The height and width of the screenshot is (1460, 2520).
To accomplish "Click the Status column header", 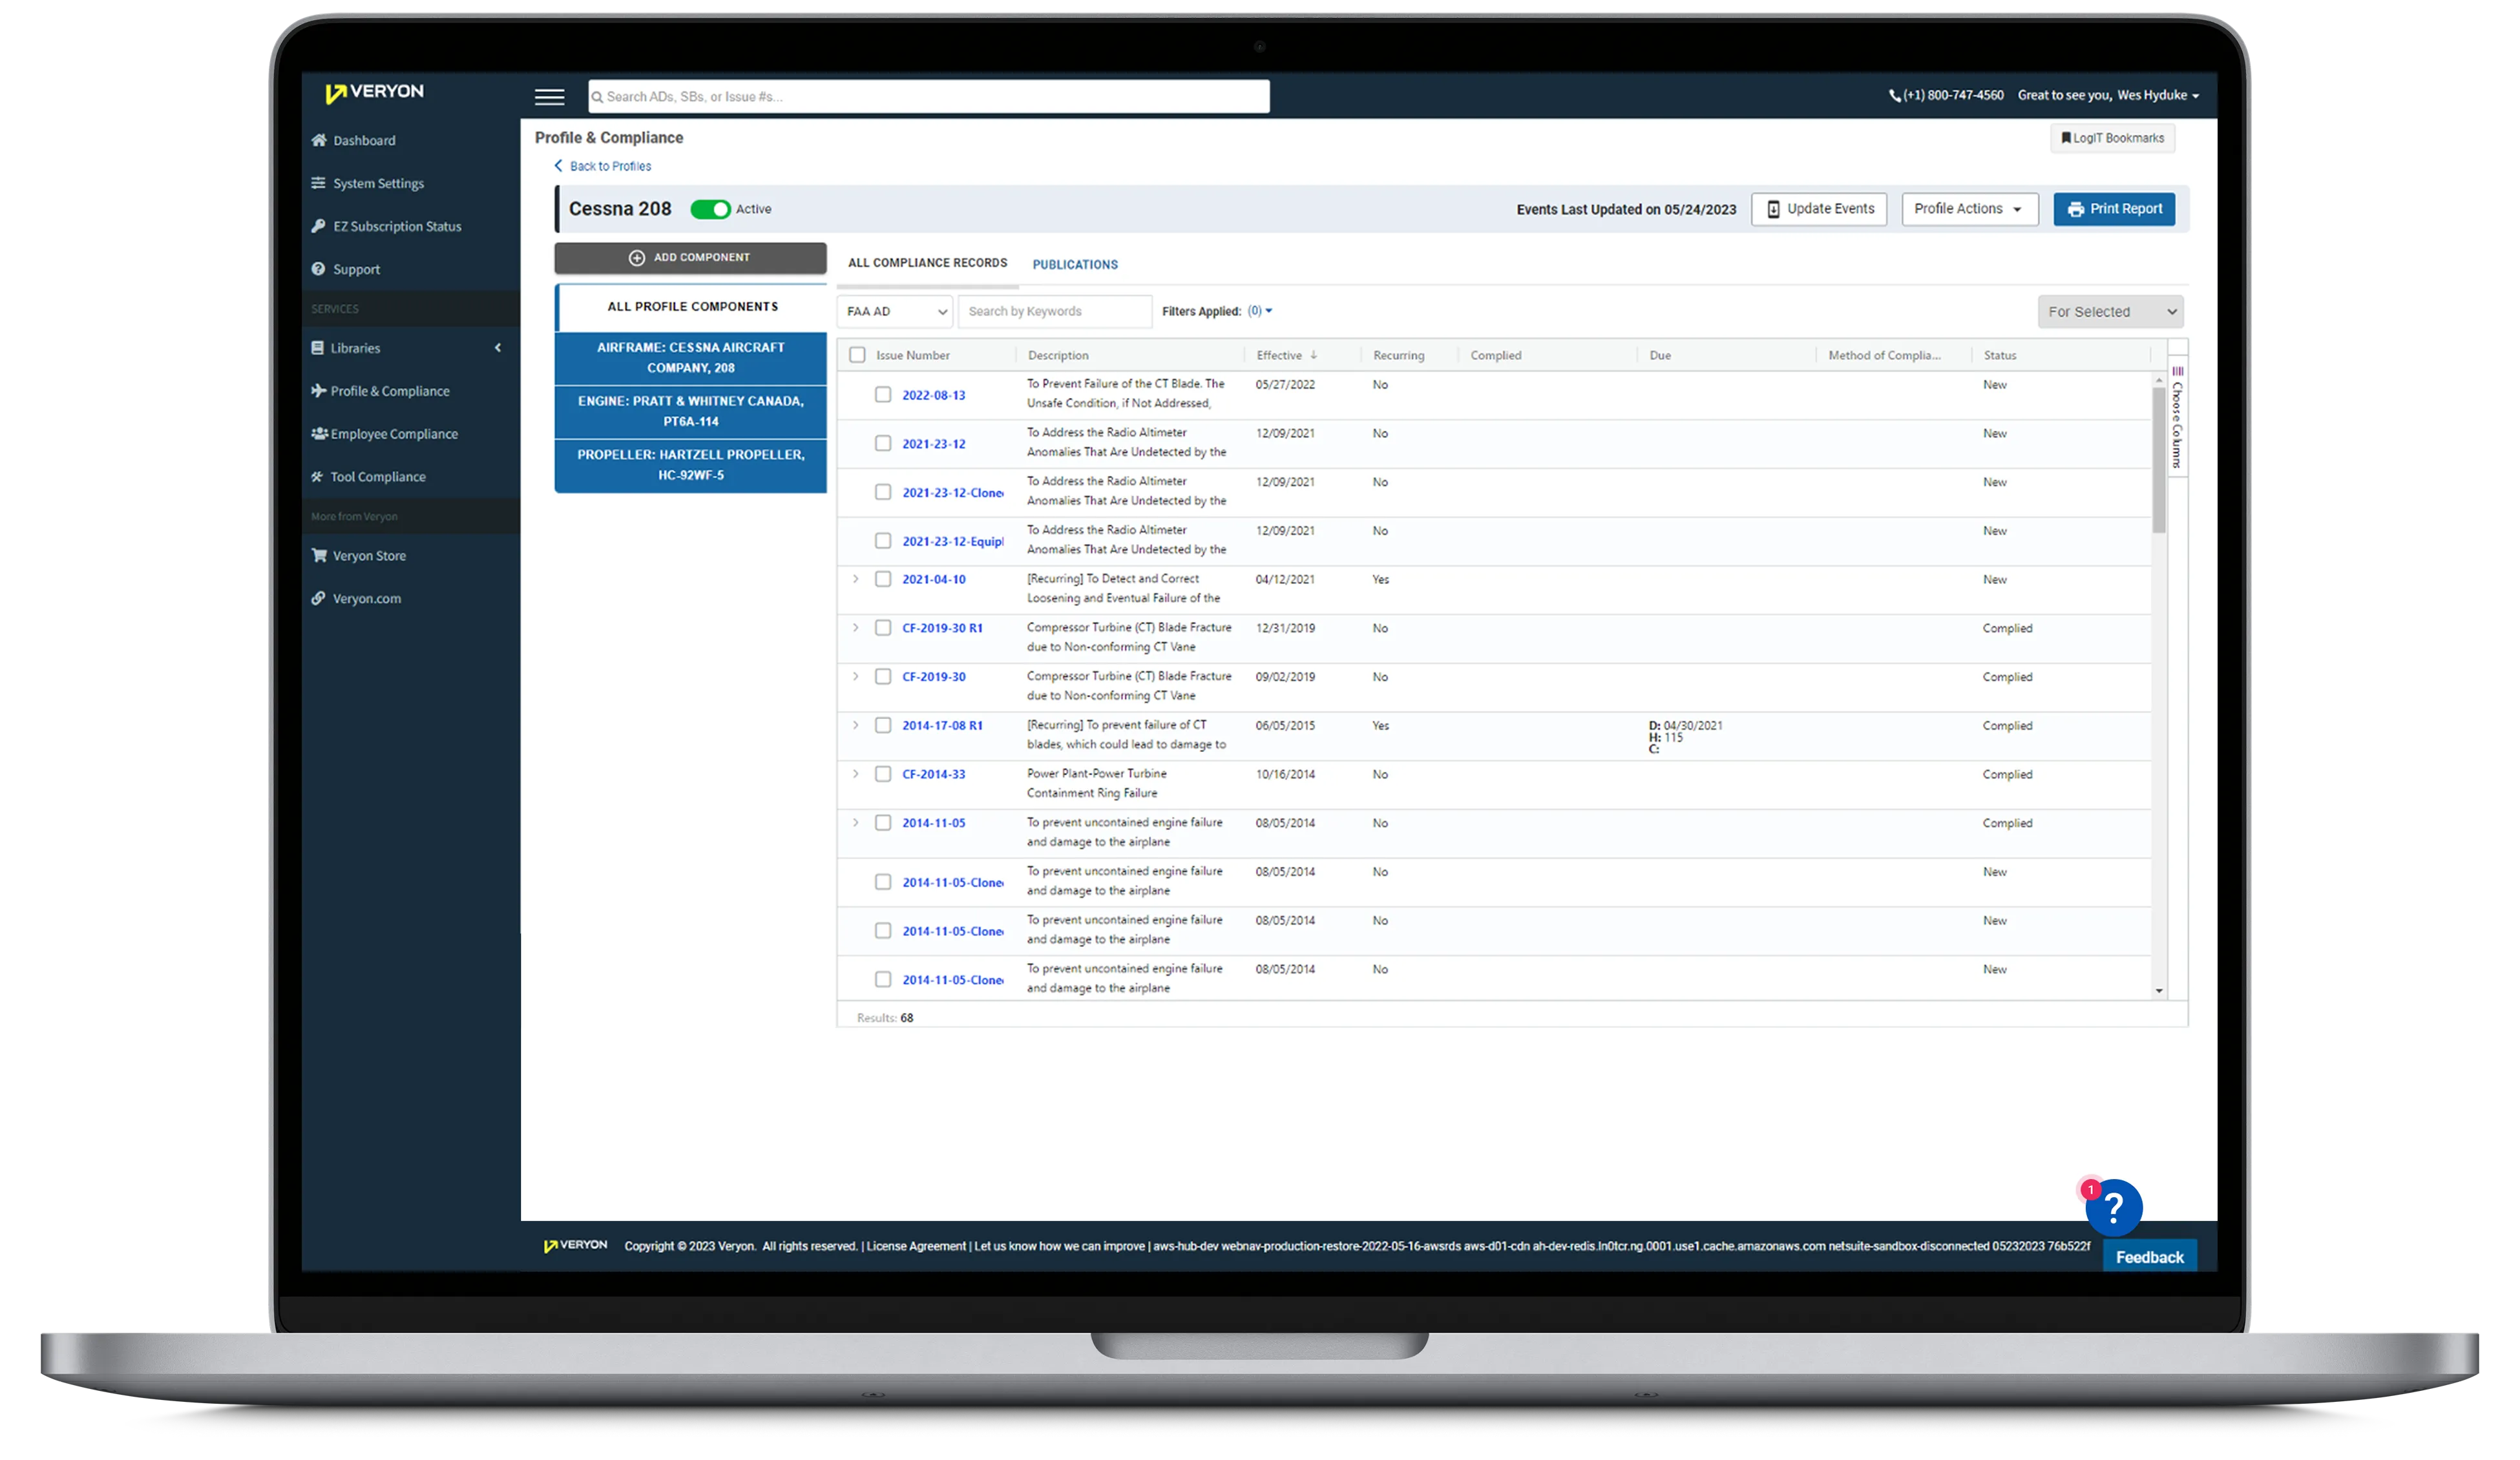I will pyautogui.click(x=2000, y=355).
